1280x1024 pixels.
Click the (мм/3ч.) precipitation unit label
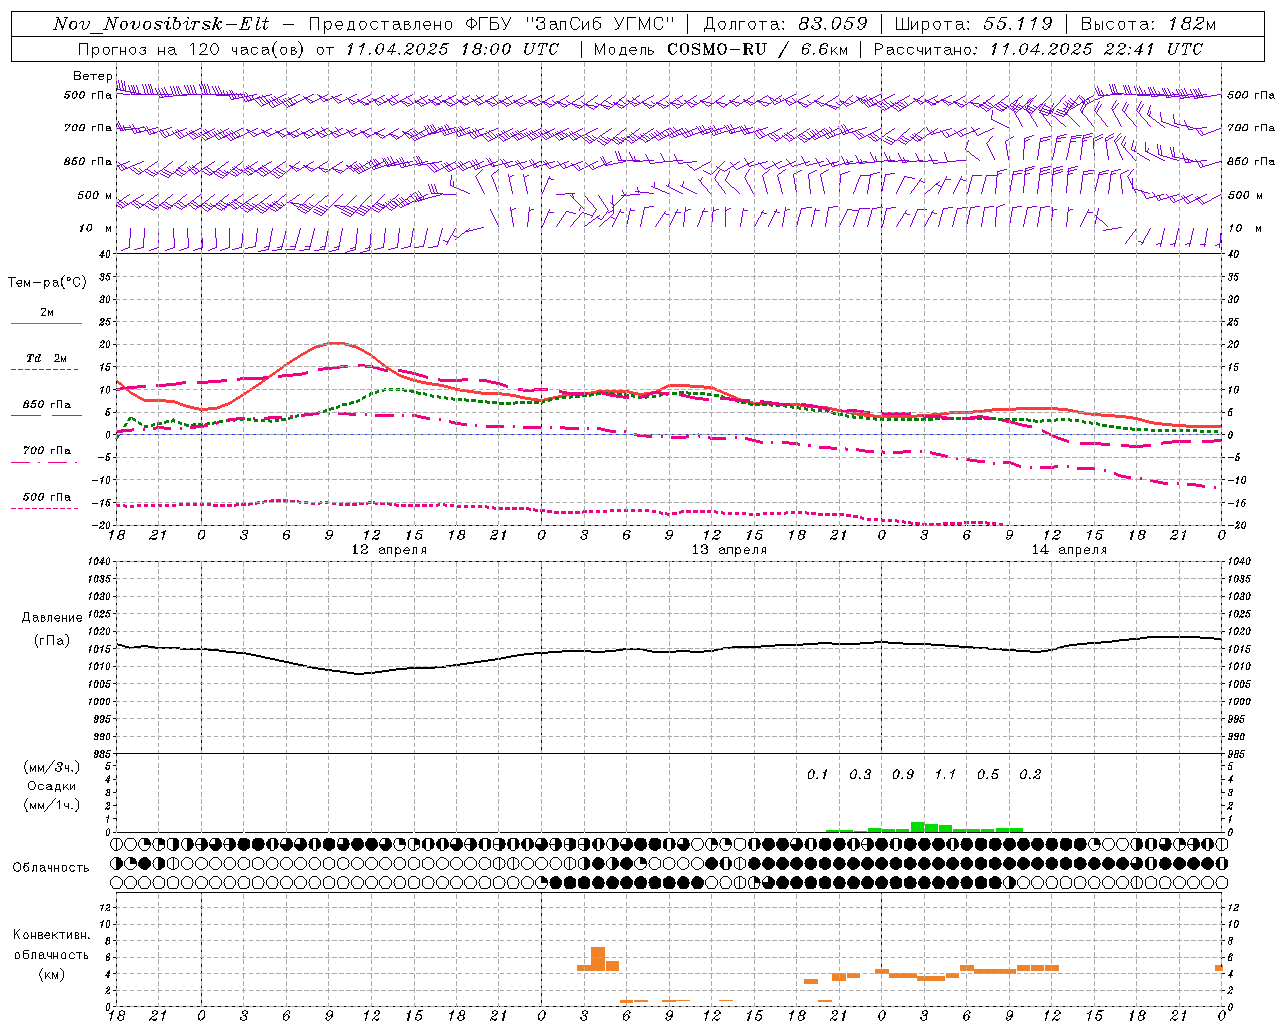pyautogui.click(x=52, y=767)
